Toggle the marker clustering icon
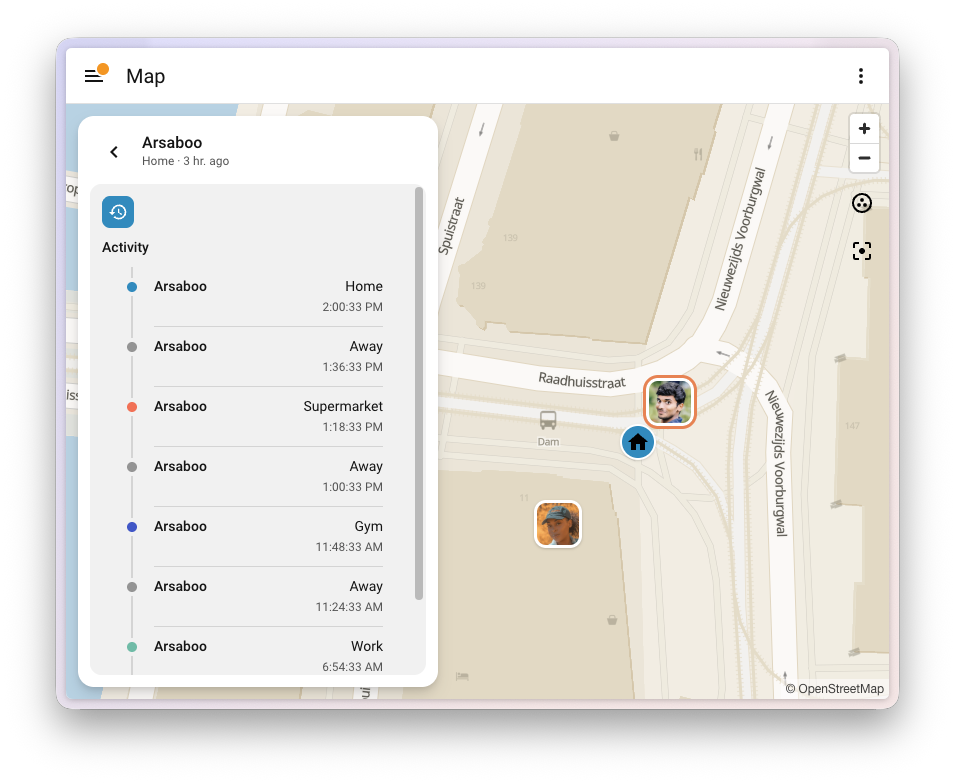The height and width of the screenshot is (783, 955). [x=862, y=203]
